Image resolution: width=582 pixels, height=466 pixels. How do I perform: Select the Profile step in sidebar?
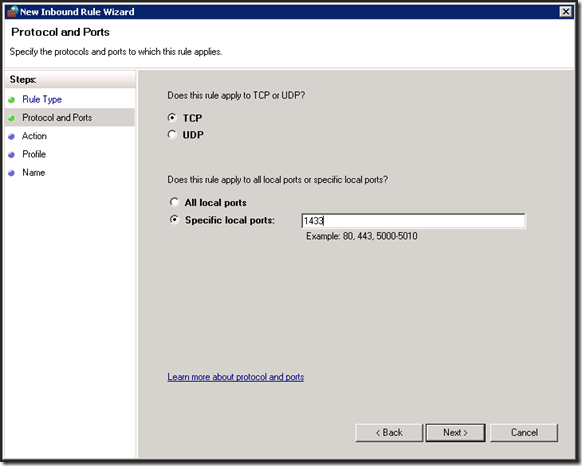[34, 154]
